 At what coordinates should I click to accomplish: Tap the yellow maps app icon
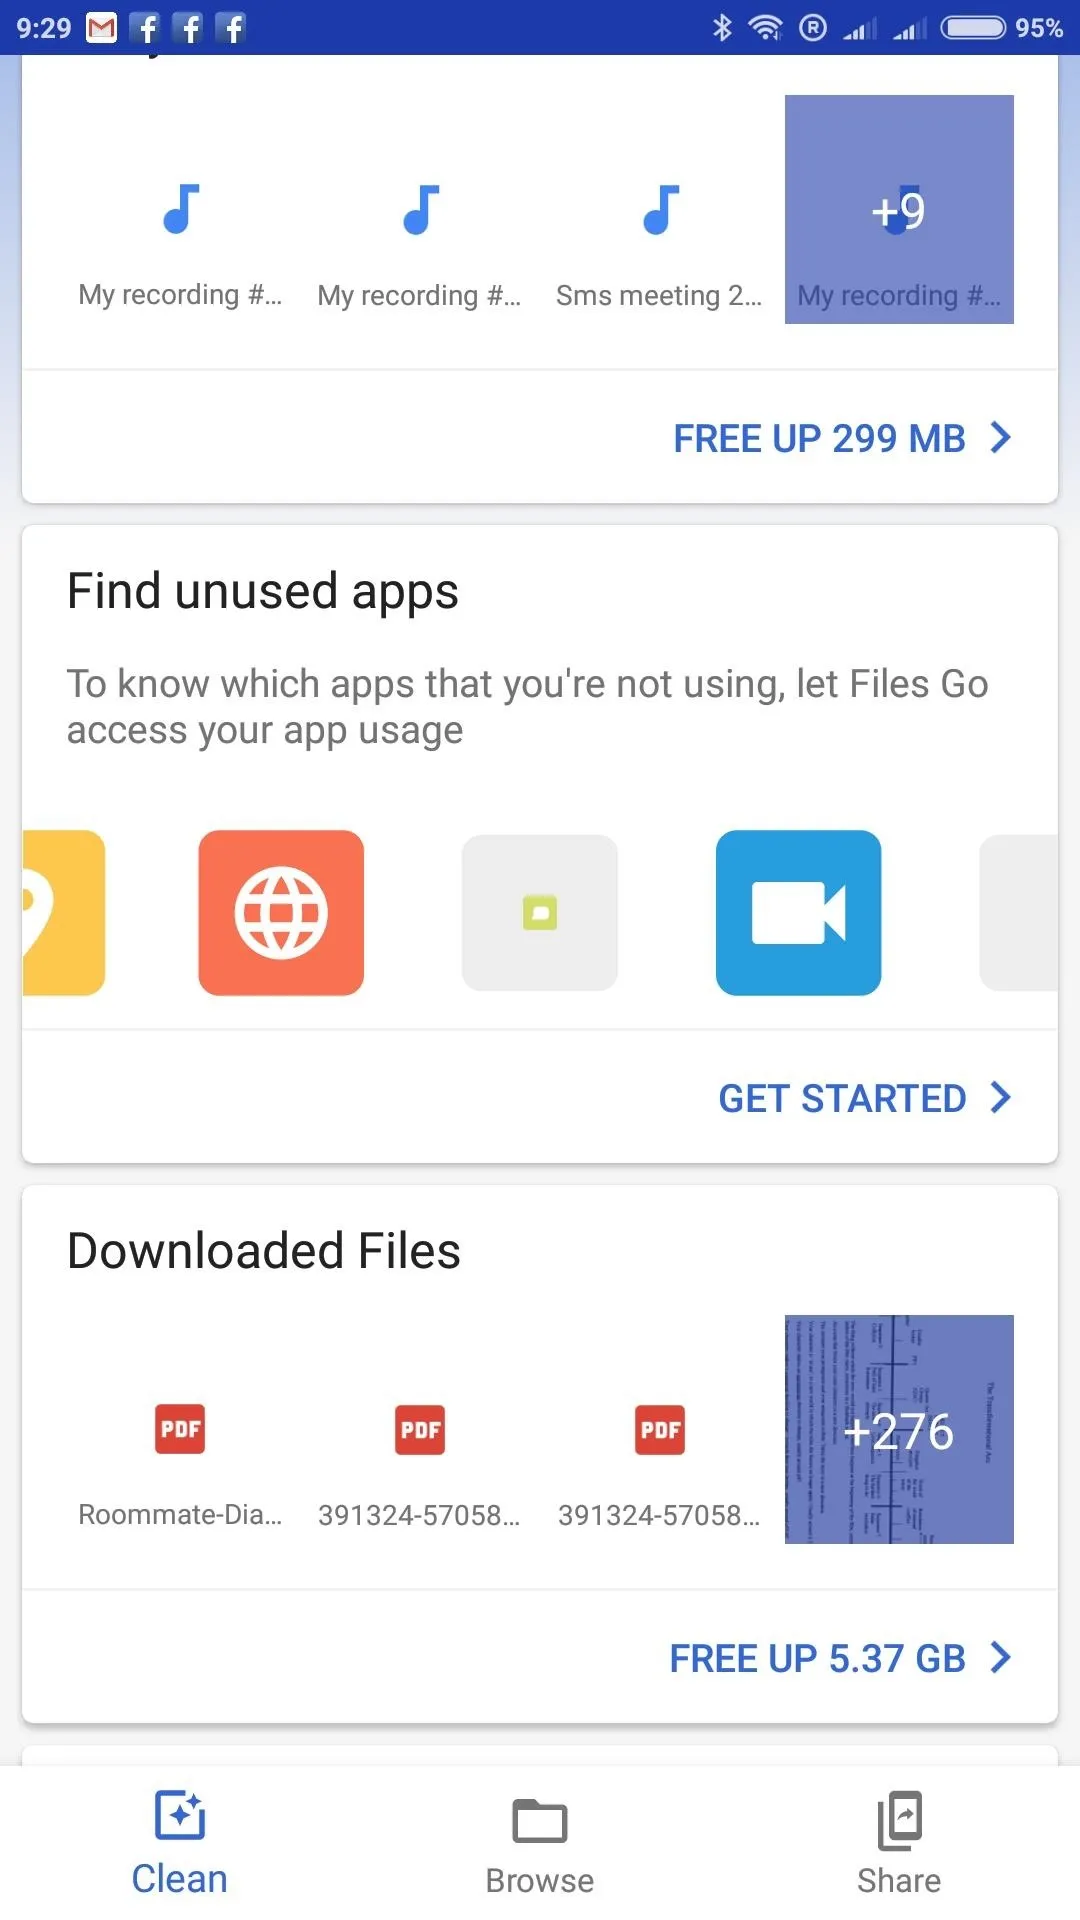64,912
